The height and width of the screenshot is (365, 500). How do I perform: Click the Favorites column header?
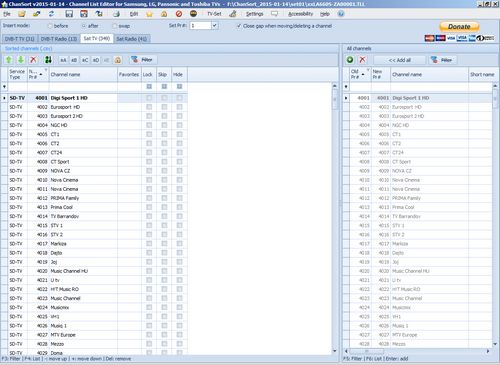coord(129,74)
